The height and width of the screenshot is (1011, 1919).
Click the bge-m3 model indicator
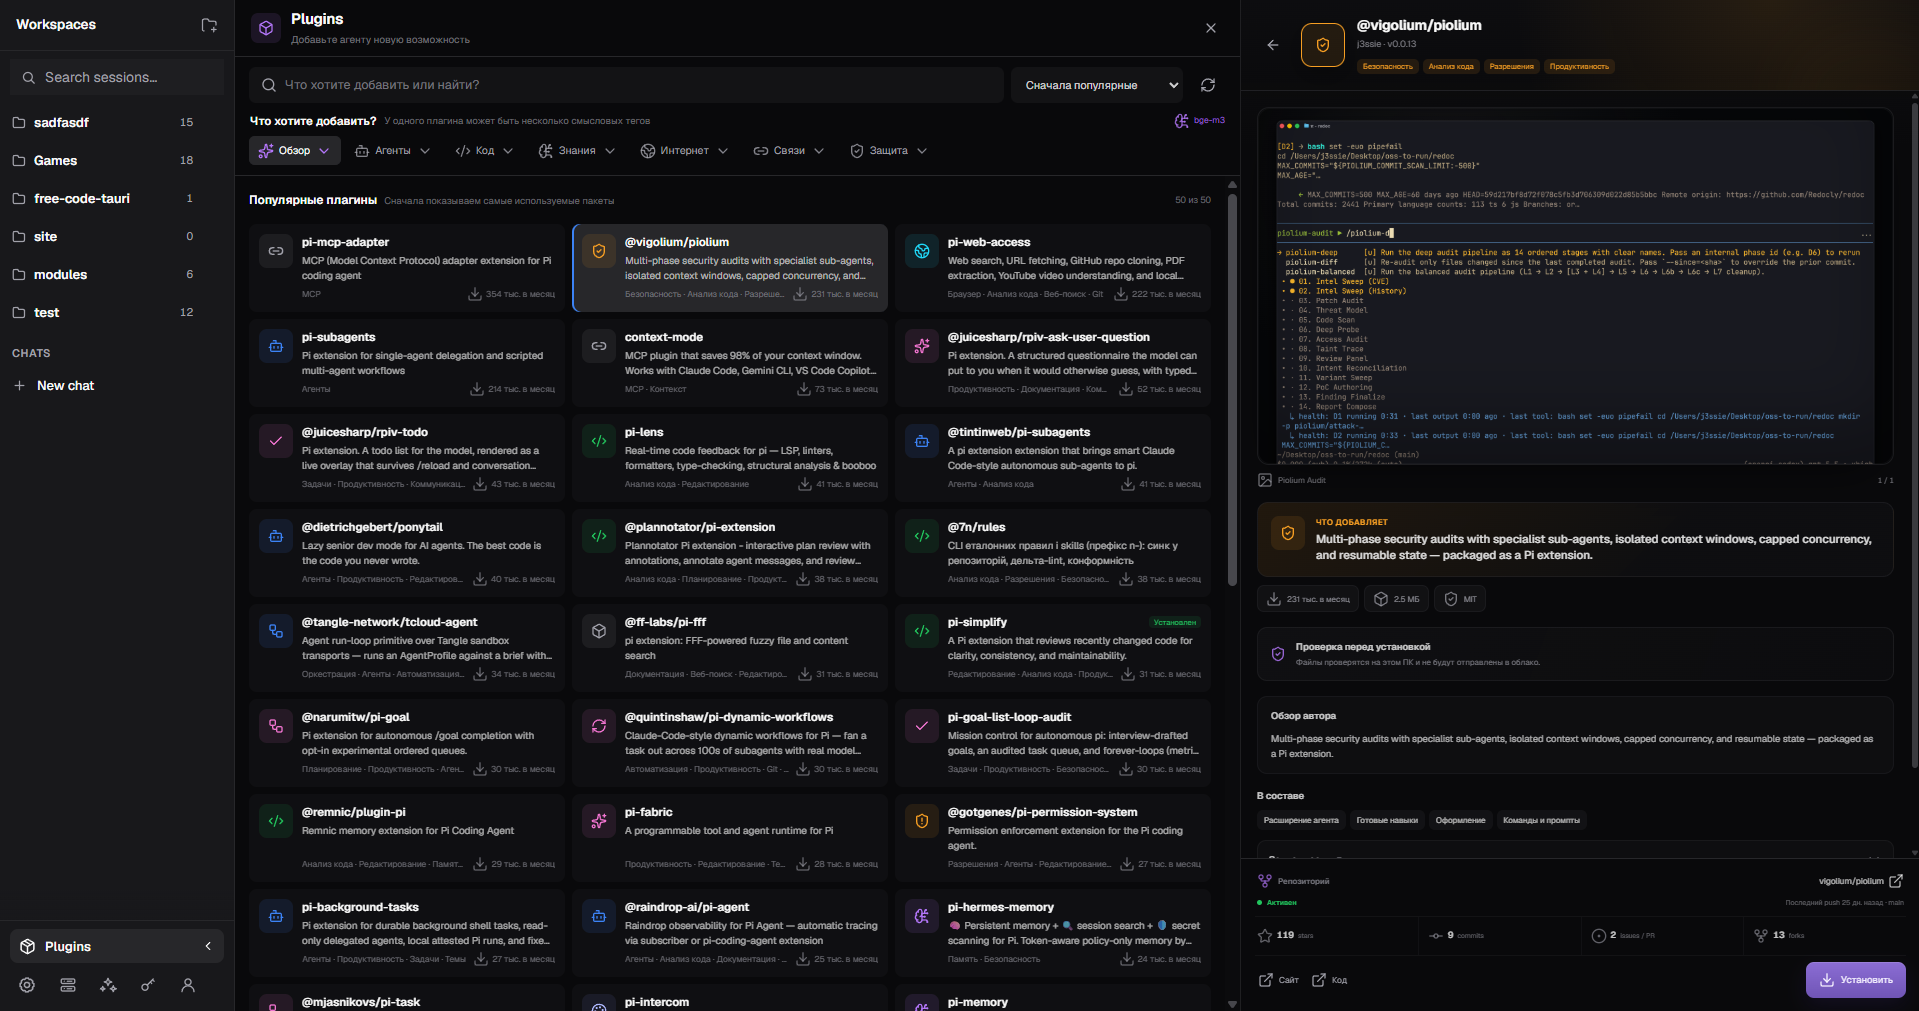1199,120
